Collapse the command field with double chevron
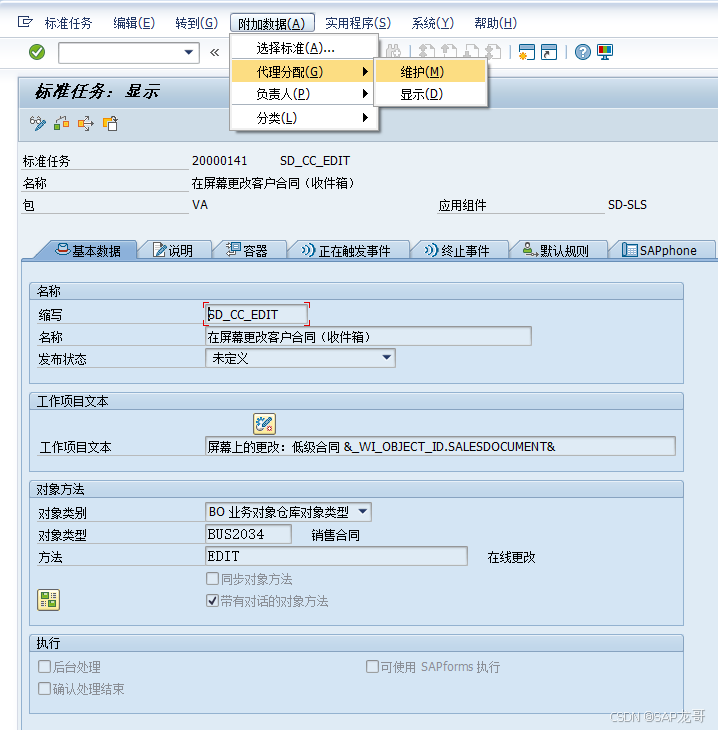Screen dimensions: 718x730 [214, 53]
